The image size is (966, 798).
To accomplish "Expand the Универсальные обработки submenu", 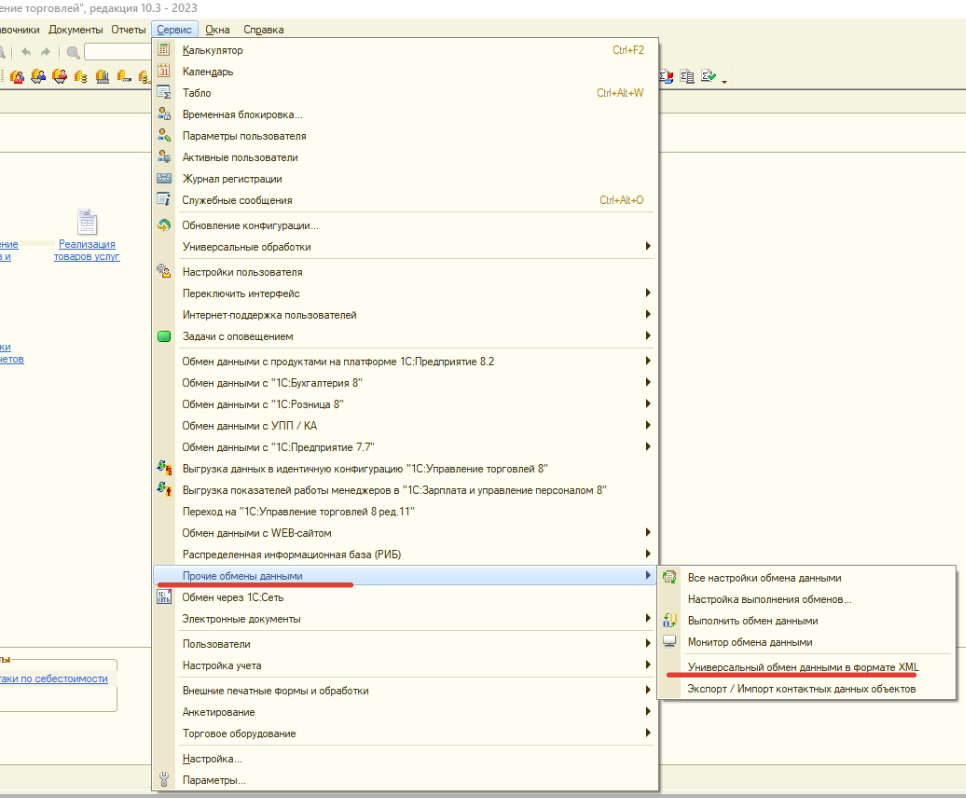I will (x=246, y=246).
